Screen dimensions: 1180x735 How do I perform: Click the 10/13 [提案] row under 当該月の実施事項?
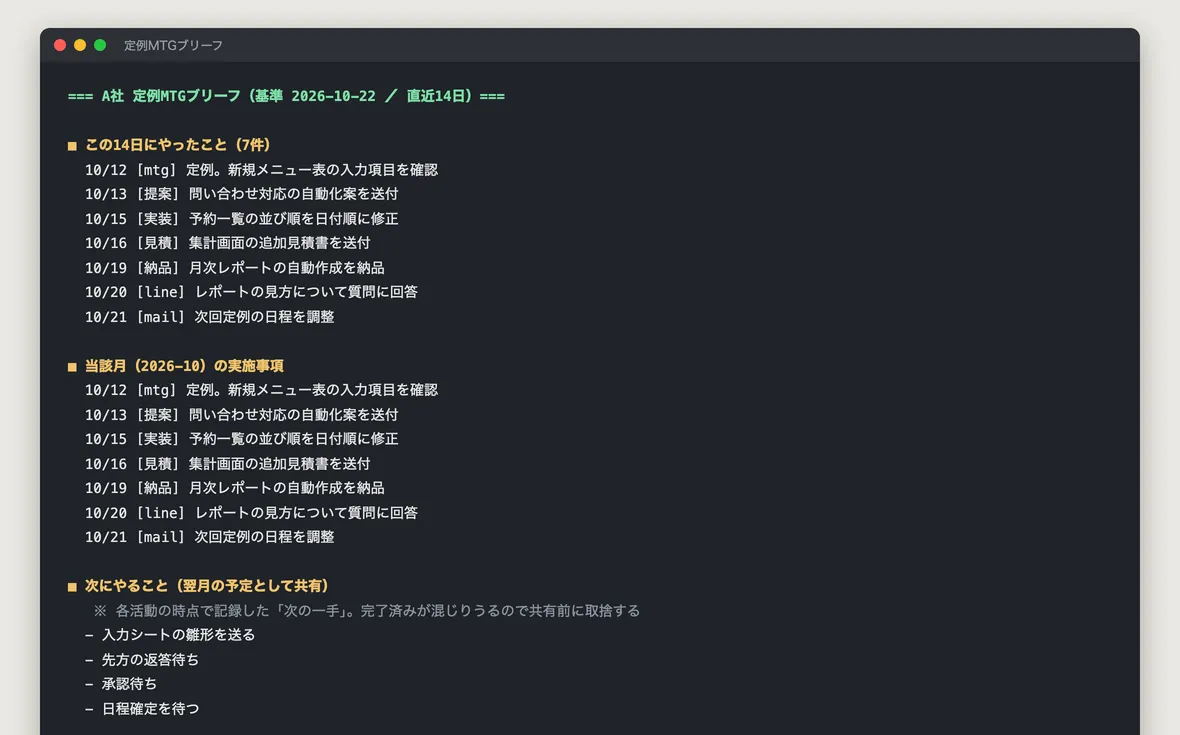pyautogui.click(x=242, y=415)
